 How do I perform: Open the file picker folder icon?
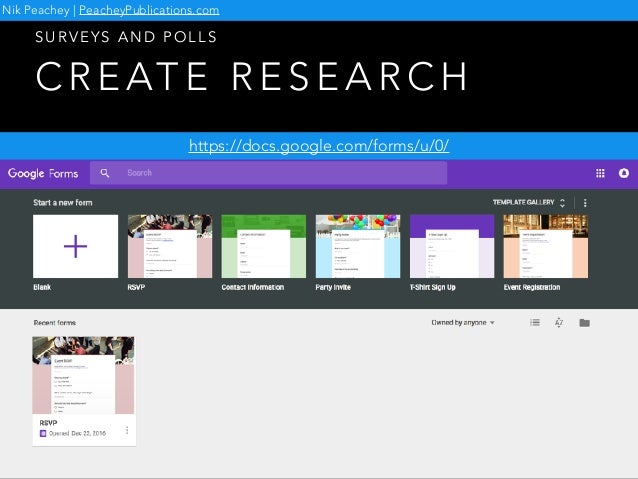[584, 323]
